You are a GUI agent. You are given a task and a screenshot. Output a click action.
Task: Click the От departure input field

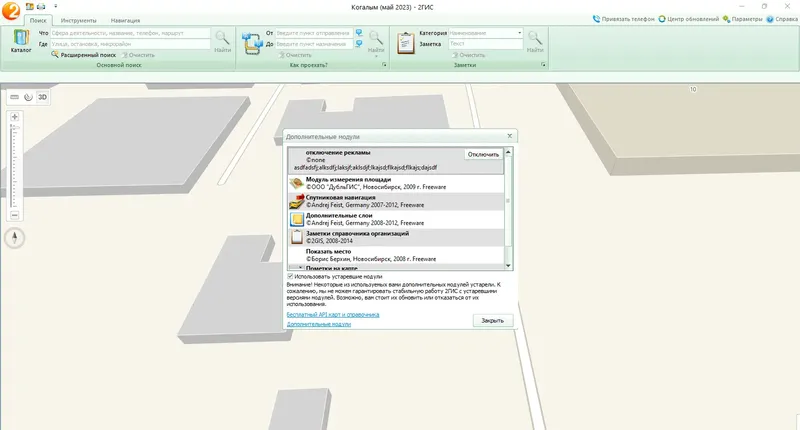pos(314,33)
